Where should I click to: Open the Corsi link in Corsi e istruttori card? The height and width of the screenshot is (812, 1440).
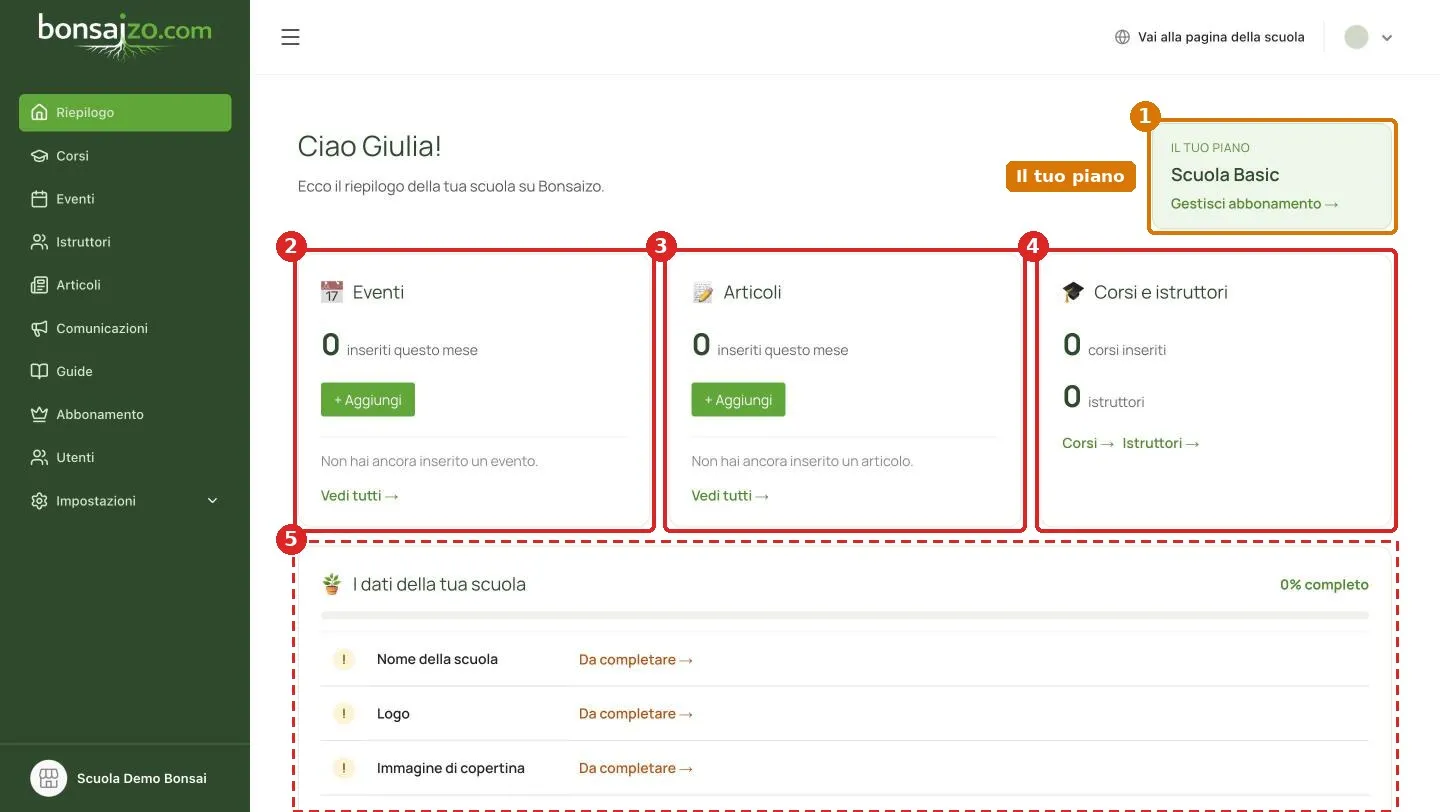1088,443
